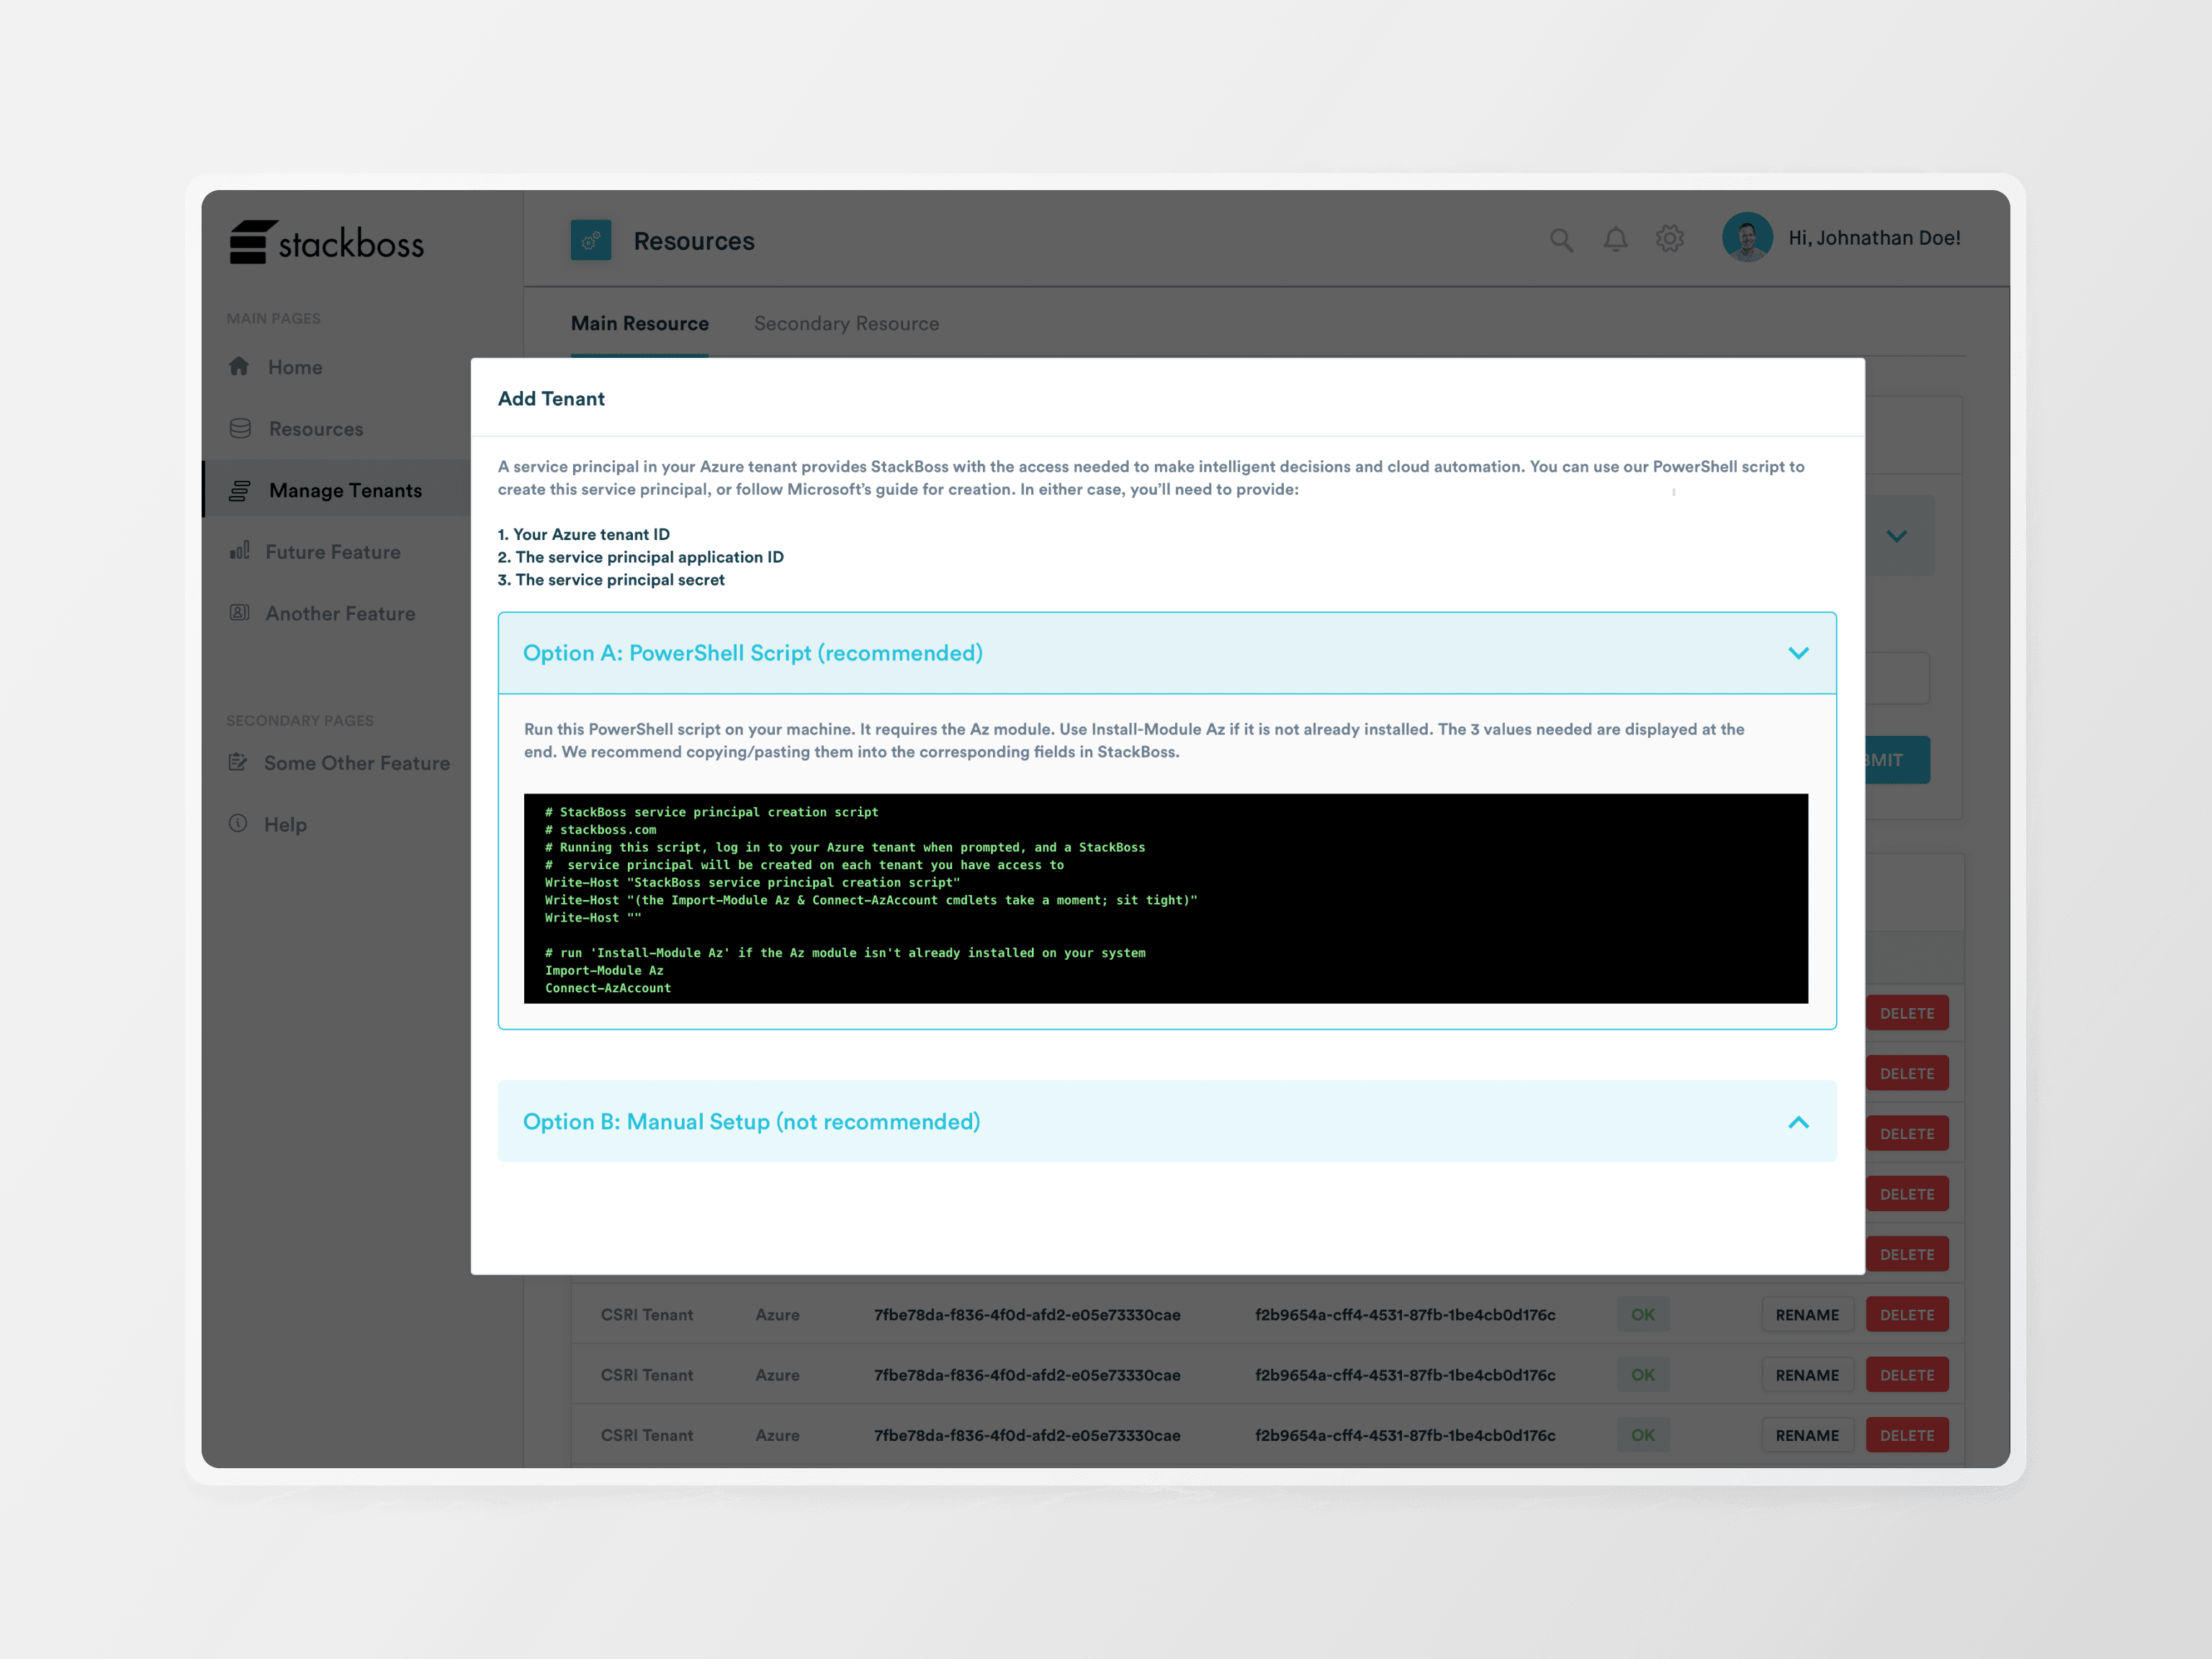Open the dropdown chevron behind the dialog
The width and height of the screenshot is (2212, 1659).
(1896, 536)
